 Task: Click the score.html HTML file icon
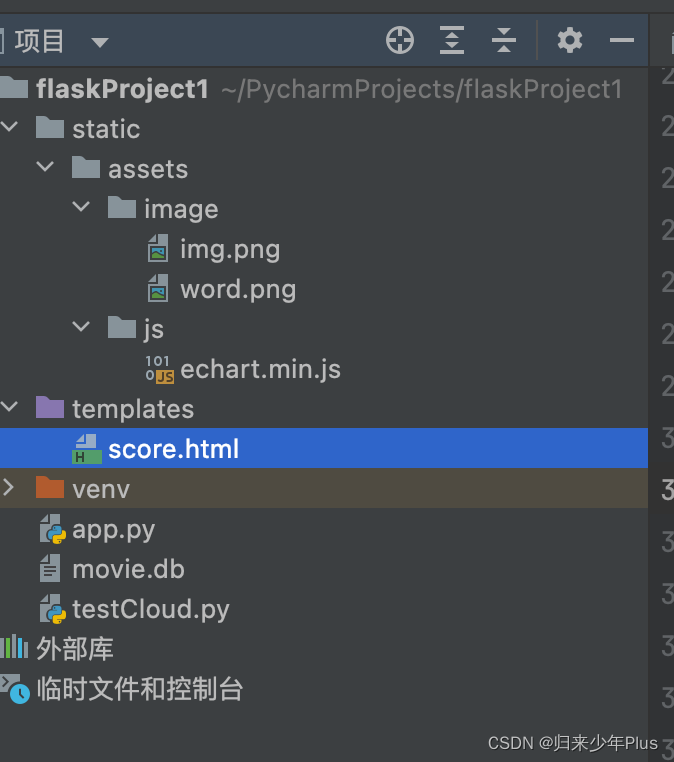coord(87,449)
